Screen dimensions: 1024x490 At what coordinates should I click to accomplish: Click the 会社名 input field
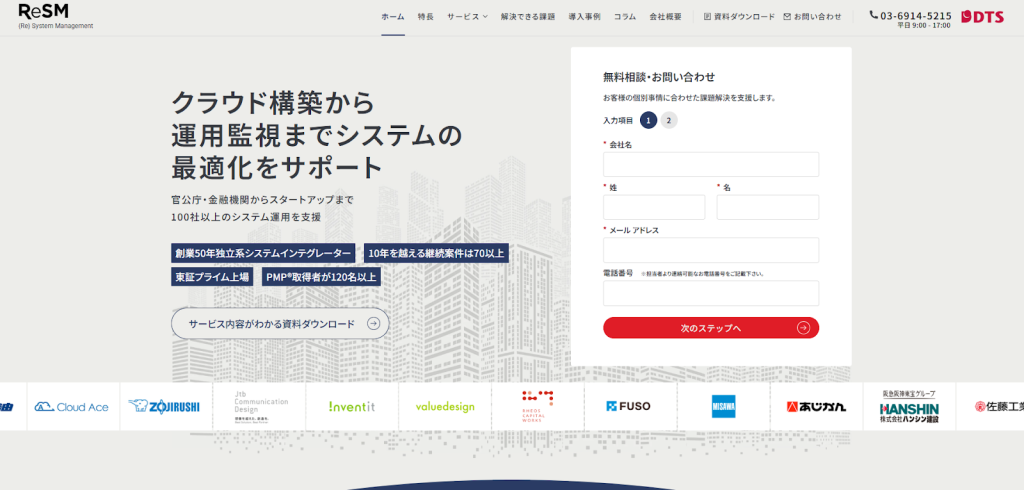711,165
